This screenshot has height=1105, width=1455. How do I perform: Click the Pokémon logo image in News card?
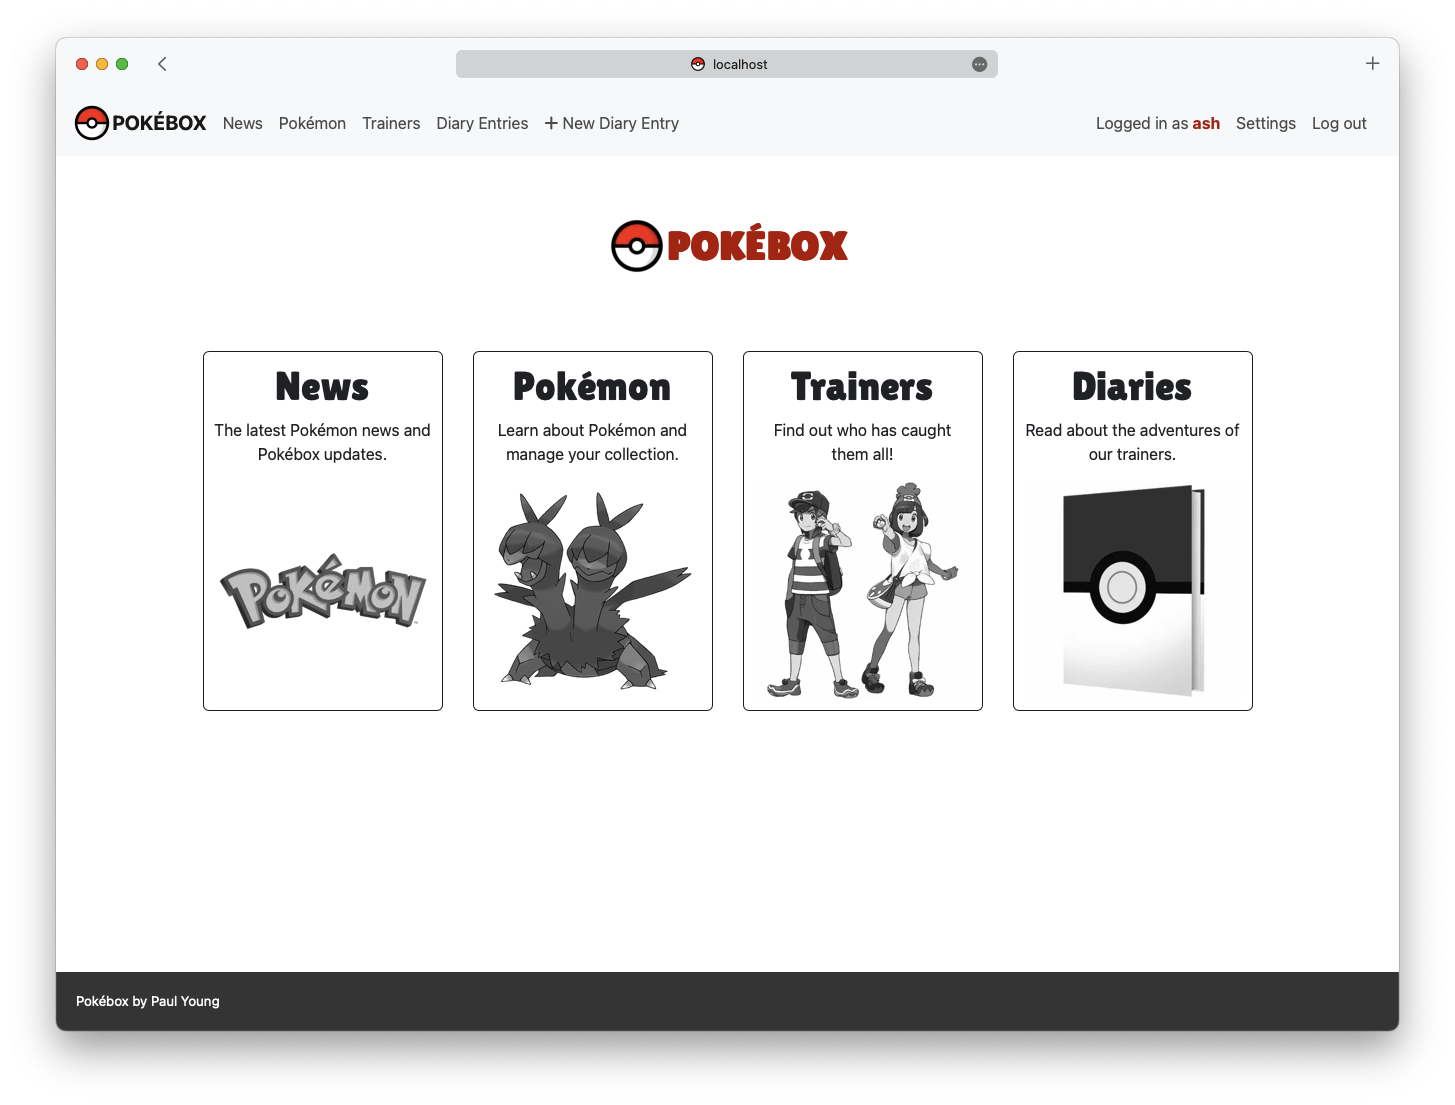tap(323, 591)
